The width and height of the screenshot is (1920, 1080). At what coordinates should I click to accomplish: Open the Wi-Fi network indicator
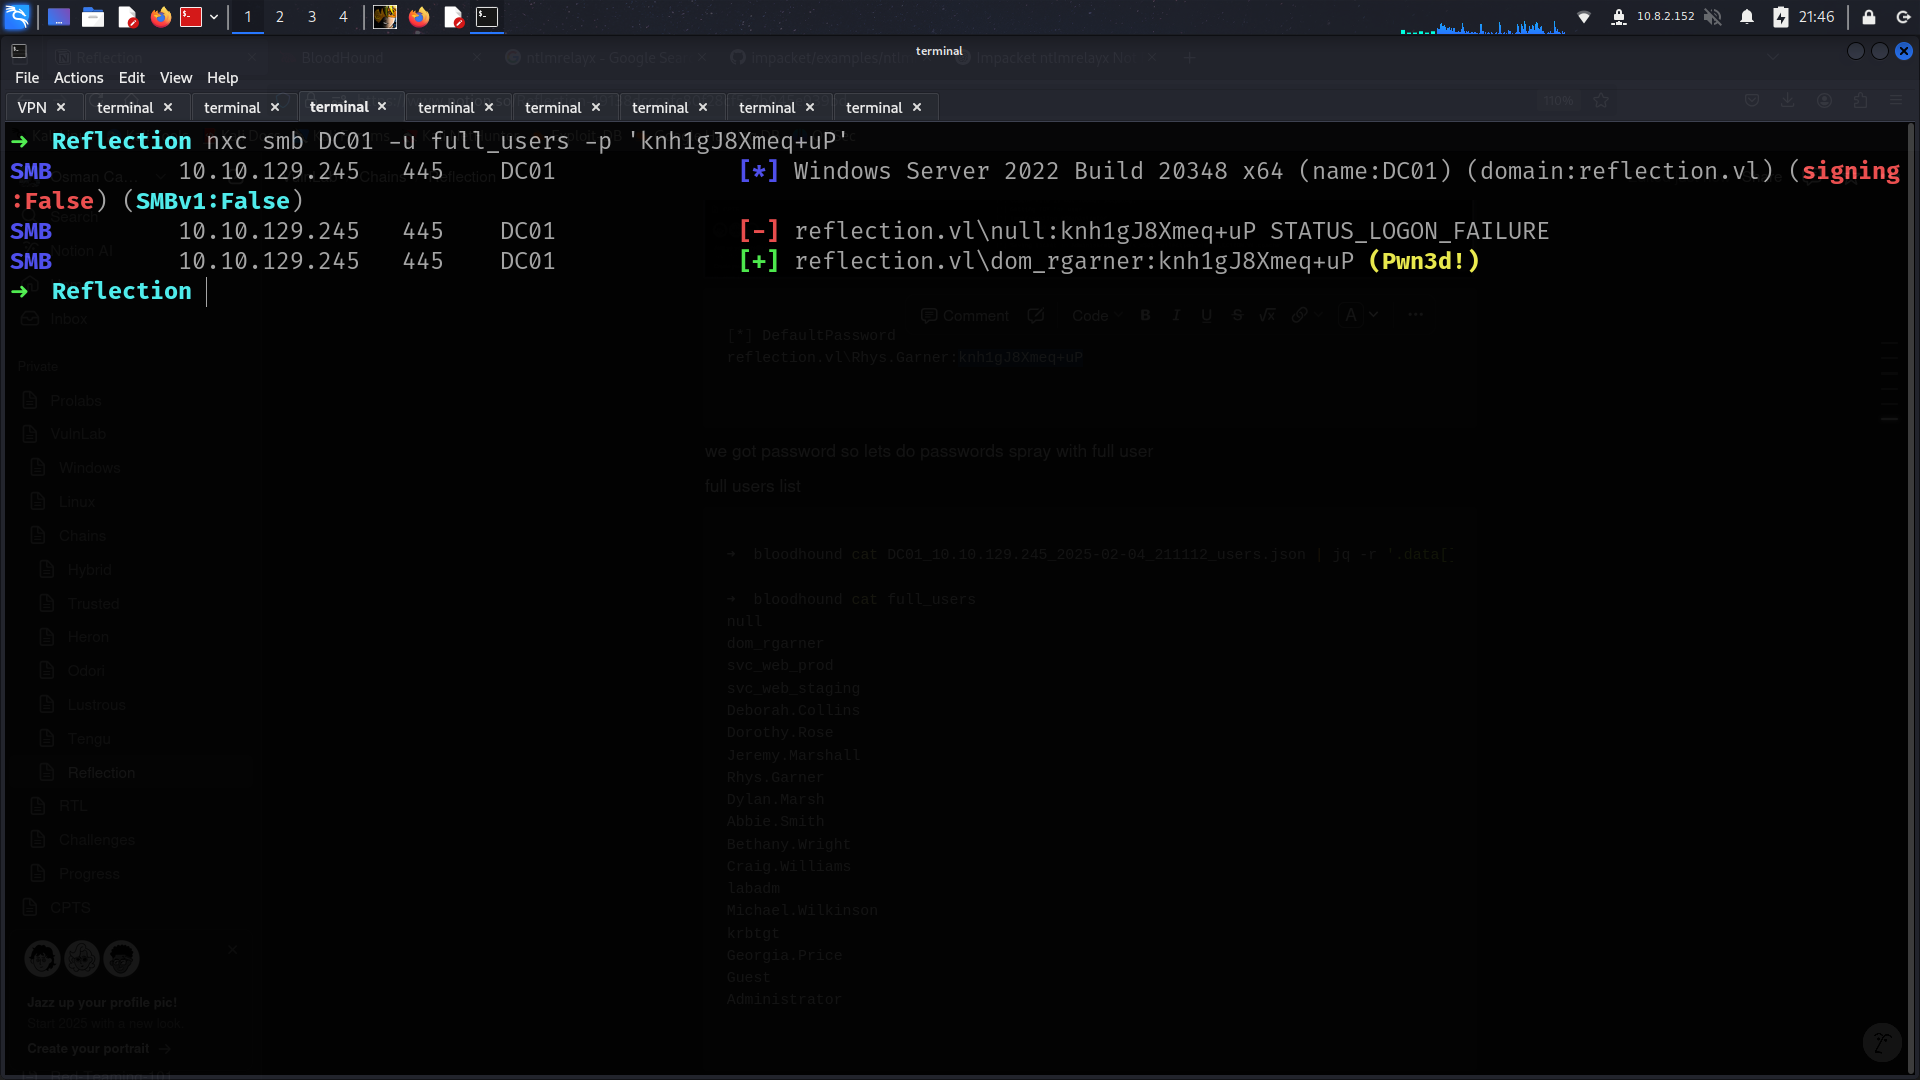click(1584, 17)
